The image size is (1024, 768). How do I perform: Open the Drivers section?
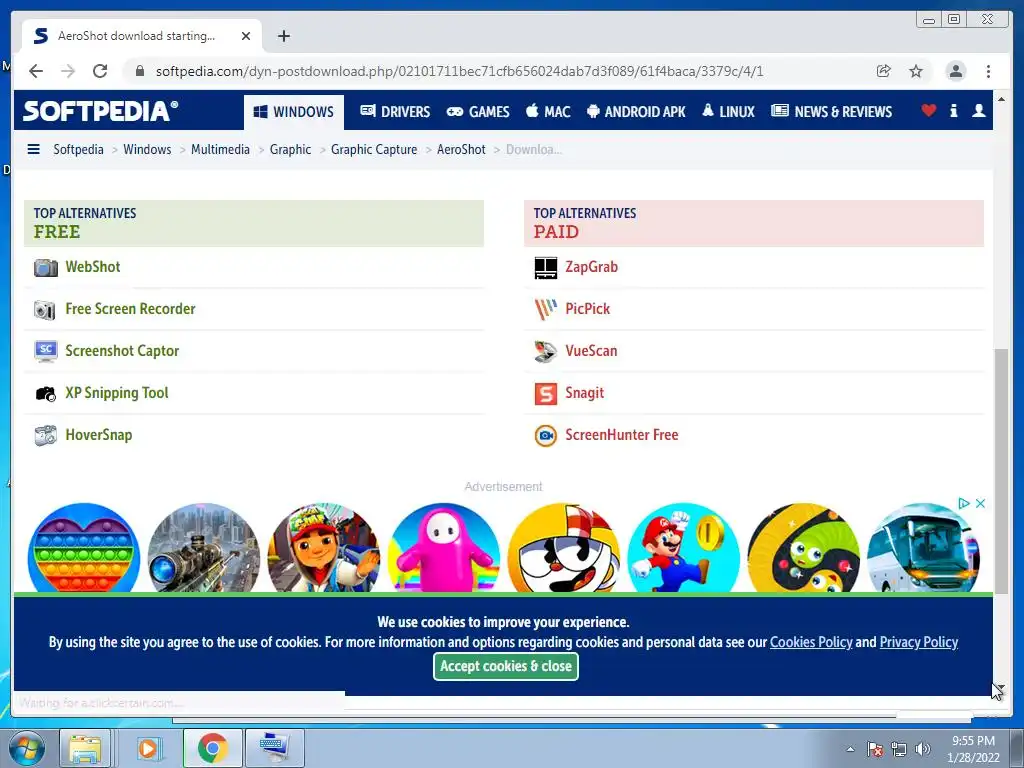[395, 112]
